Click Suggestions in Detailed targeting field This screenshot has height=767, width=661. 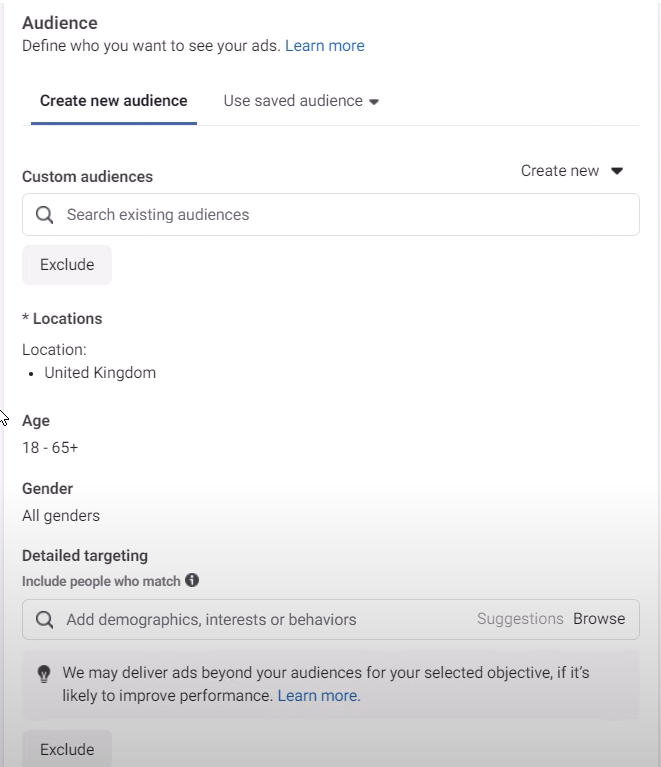(x=520, y=619)
